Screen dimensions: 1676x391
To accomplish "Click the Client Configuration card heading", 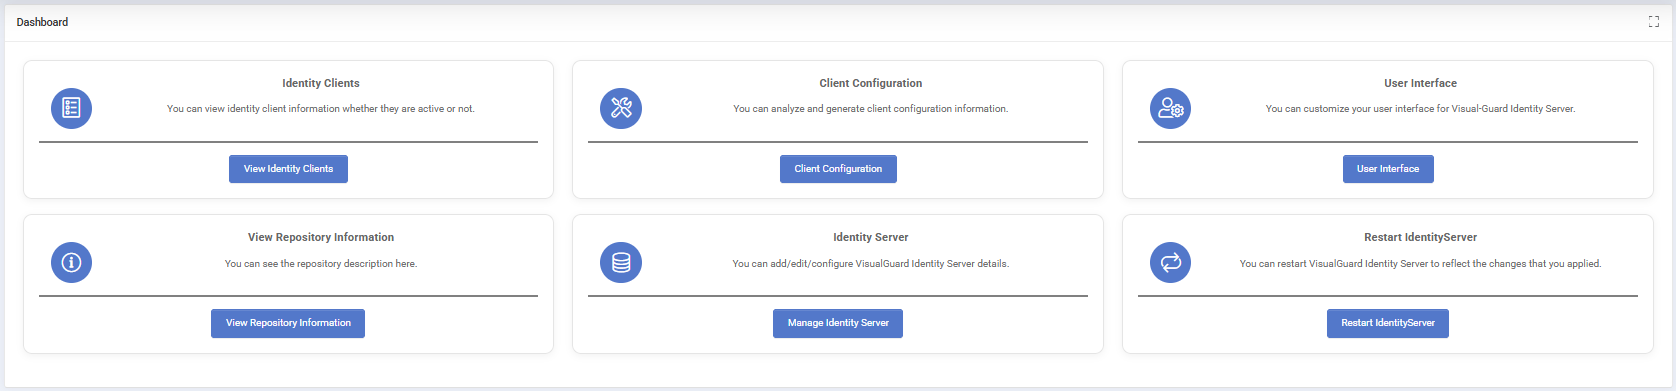I will pyautogui.click(x=871, y=83).
